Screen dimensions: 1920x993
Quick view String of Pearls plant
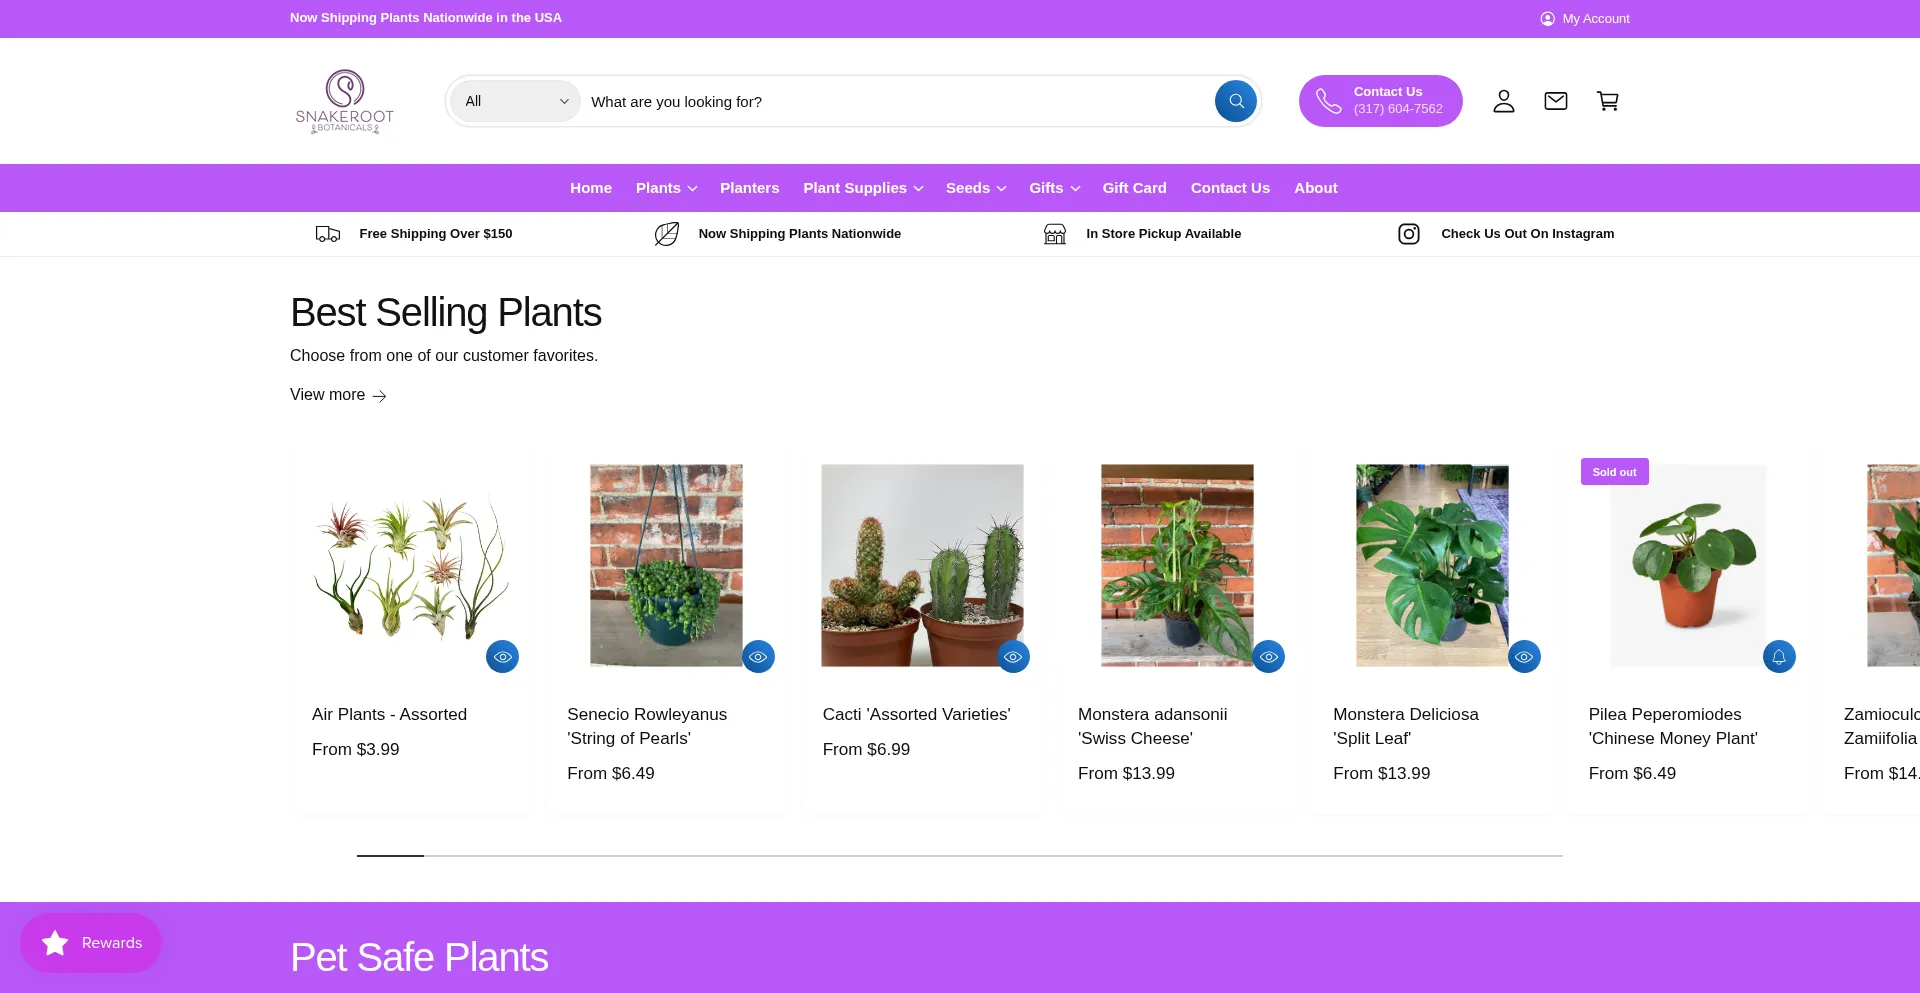coord(758,657)
